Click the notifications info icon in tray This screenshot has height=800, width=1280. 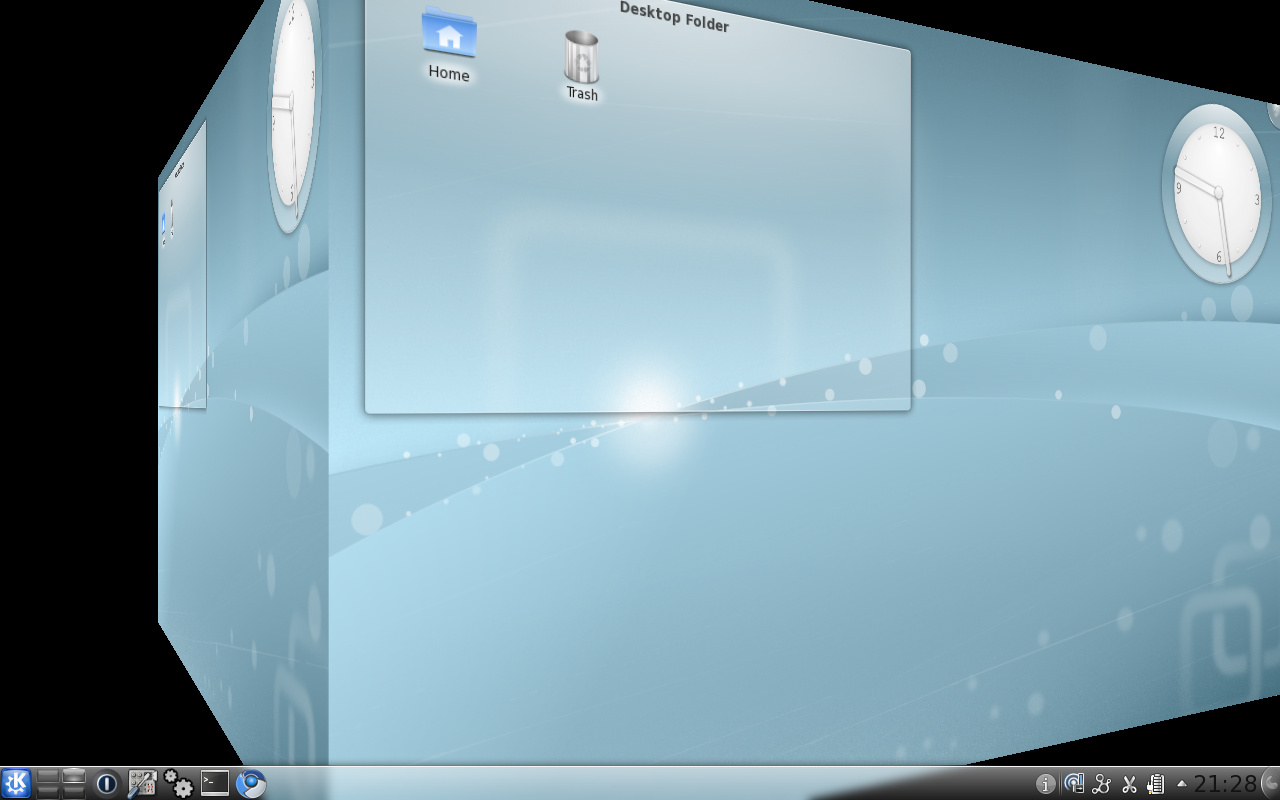coord(1046,784)
